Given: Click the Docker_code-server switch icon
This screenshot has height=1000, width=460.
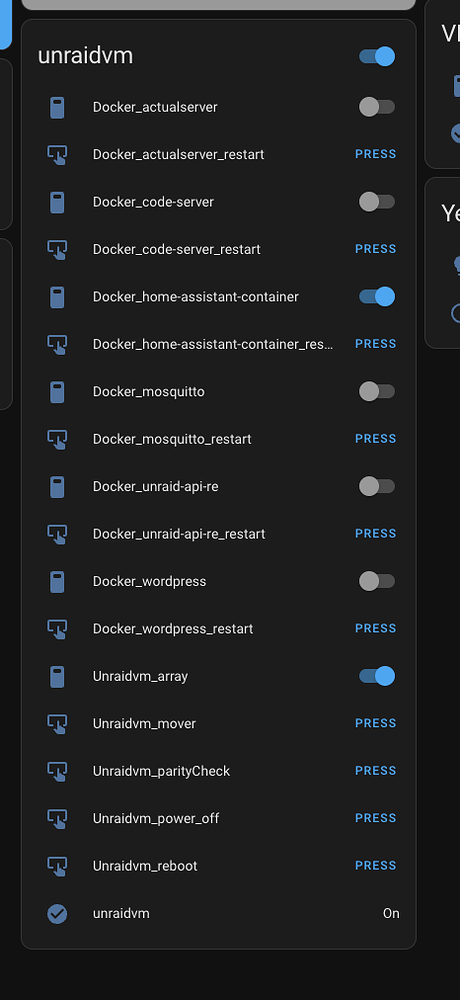Looking at the screenshot, I should (x=57, y=202).
